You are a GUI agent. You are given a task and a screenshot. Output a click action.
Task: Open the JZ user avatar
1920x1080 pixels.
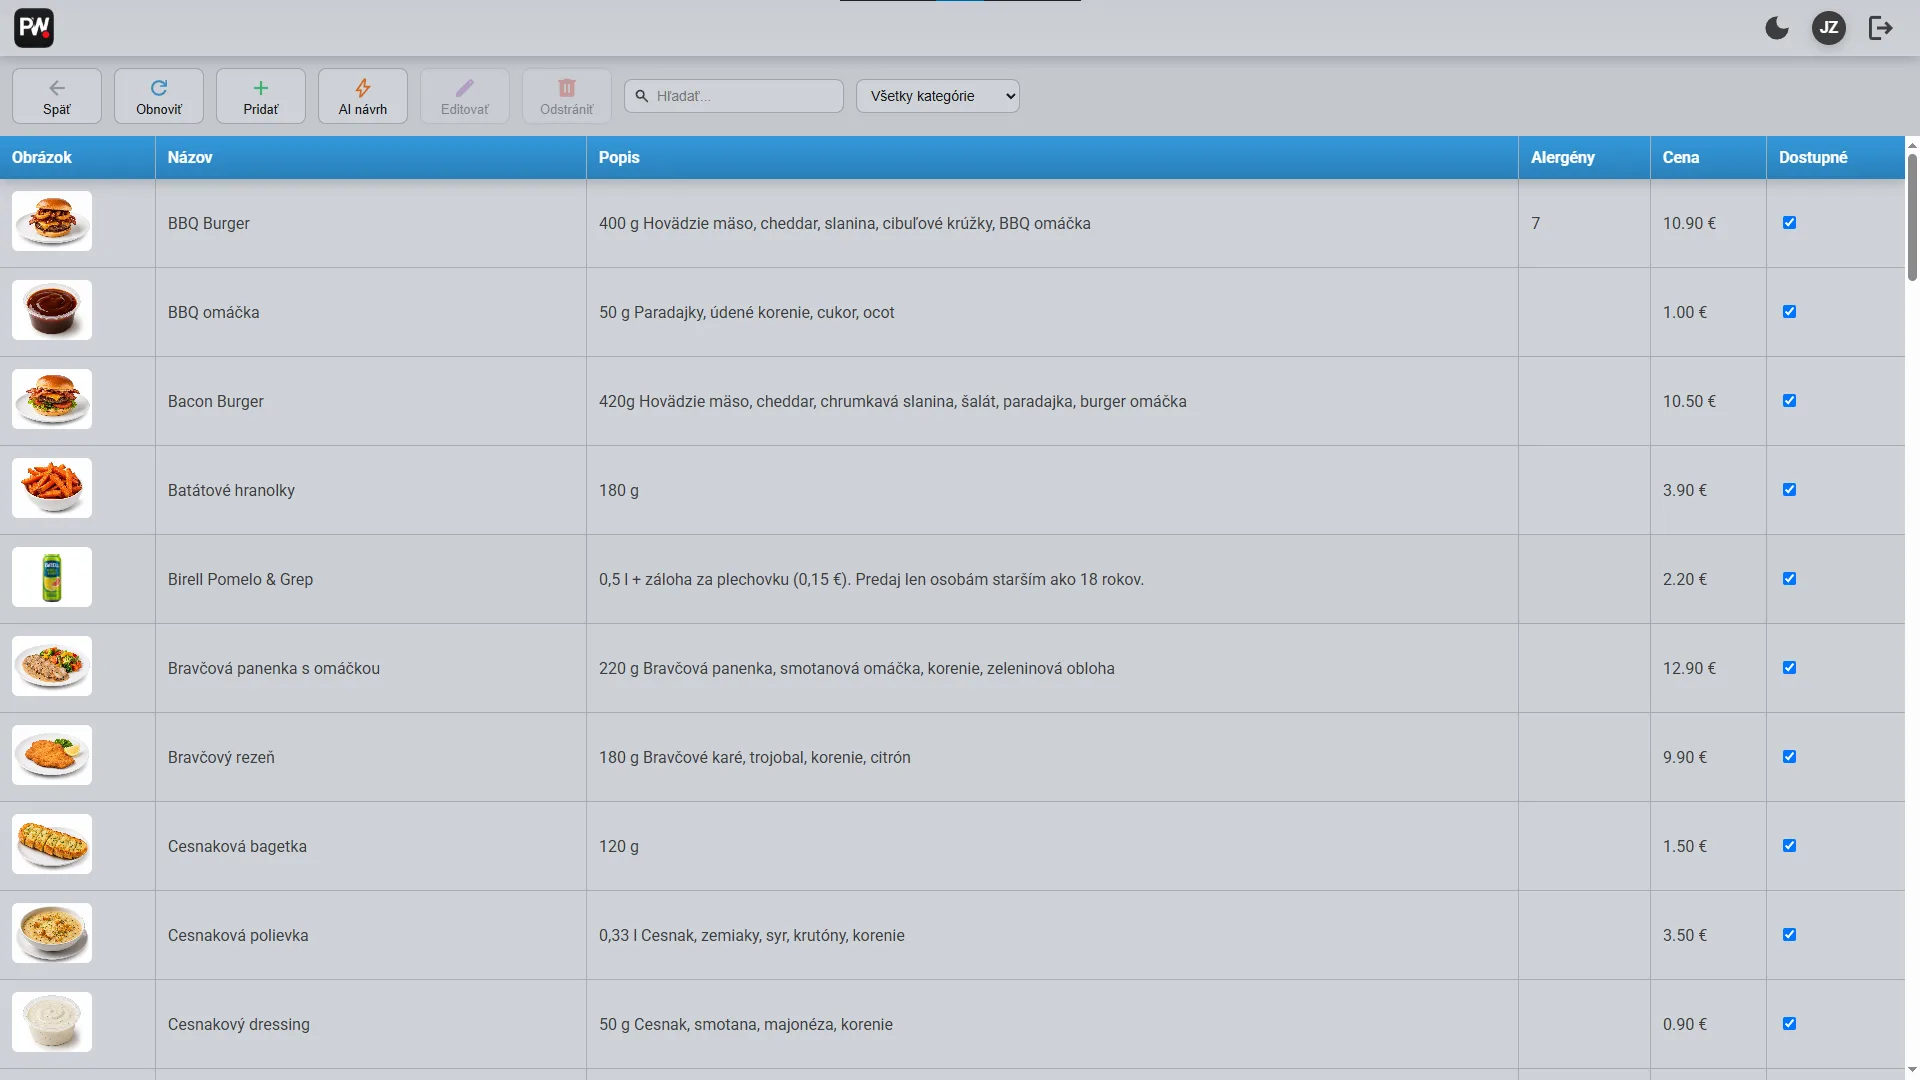(1829, 28)
